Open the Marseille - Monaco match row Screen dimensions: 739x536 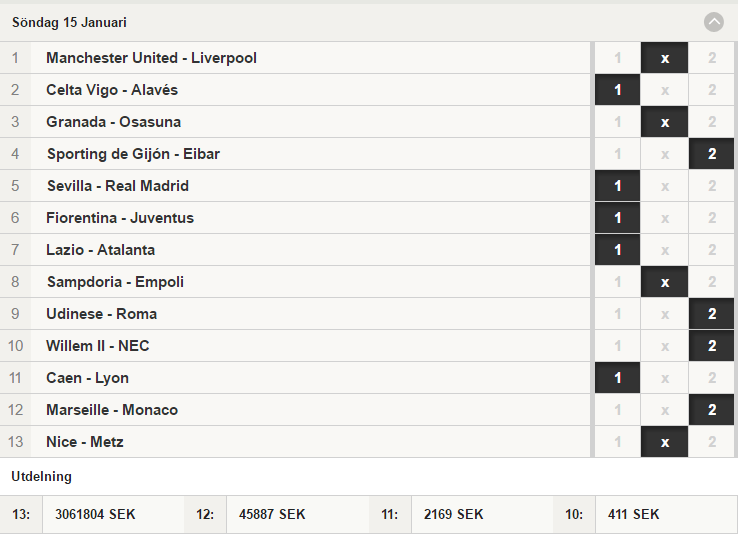(295, 410)
